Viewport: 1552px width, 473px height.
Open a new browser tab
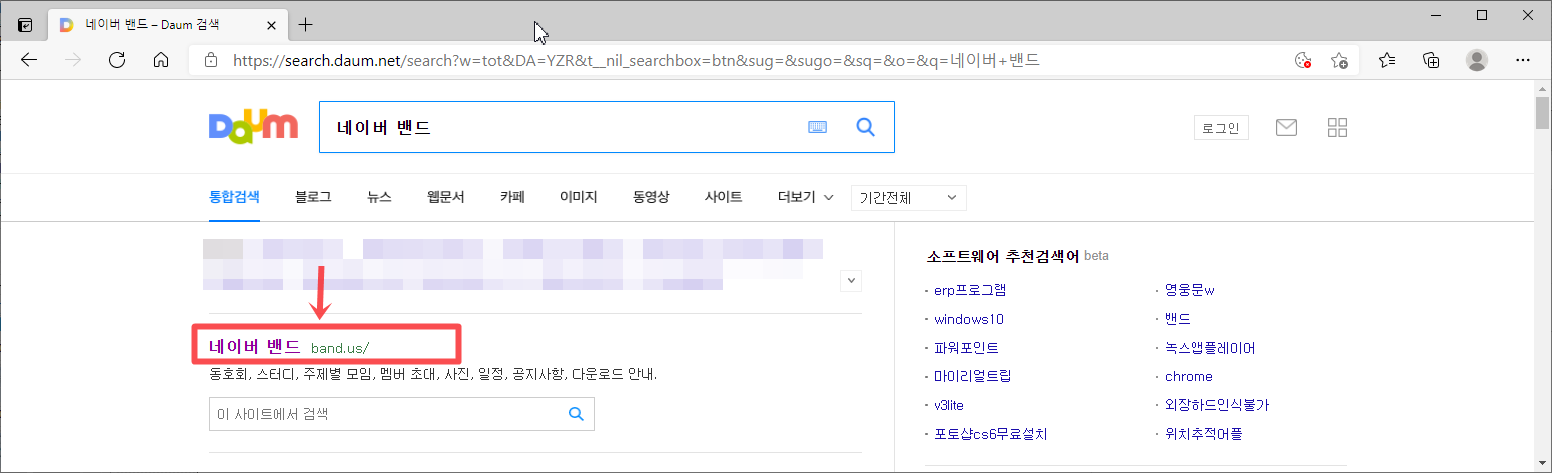click(306, 24)
